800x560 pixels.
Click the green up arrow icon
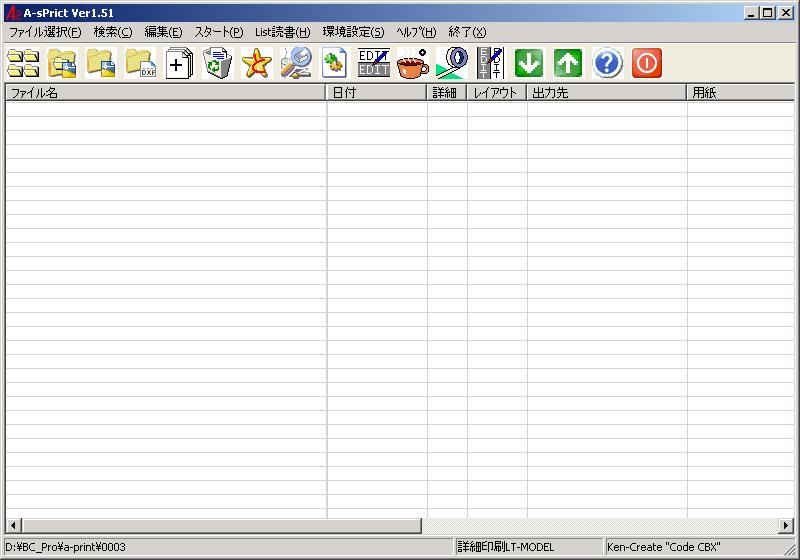568,64
